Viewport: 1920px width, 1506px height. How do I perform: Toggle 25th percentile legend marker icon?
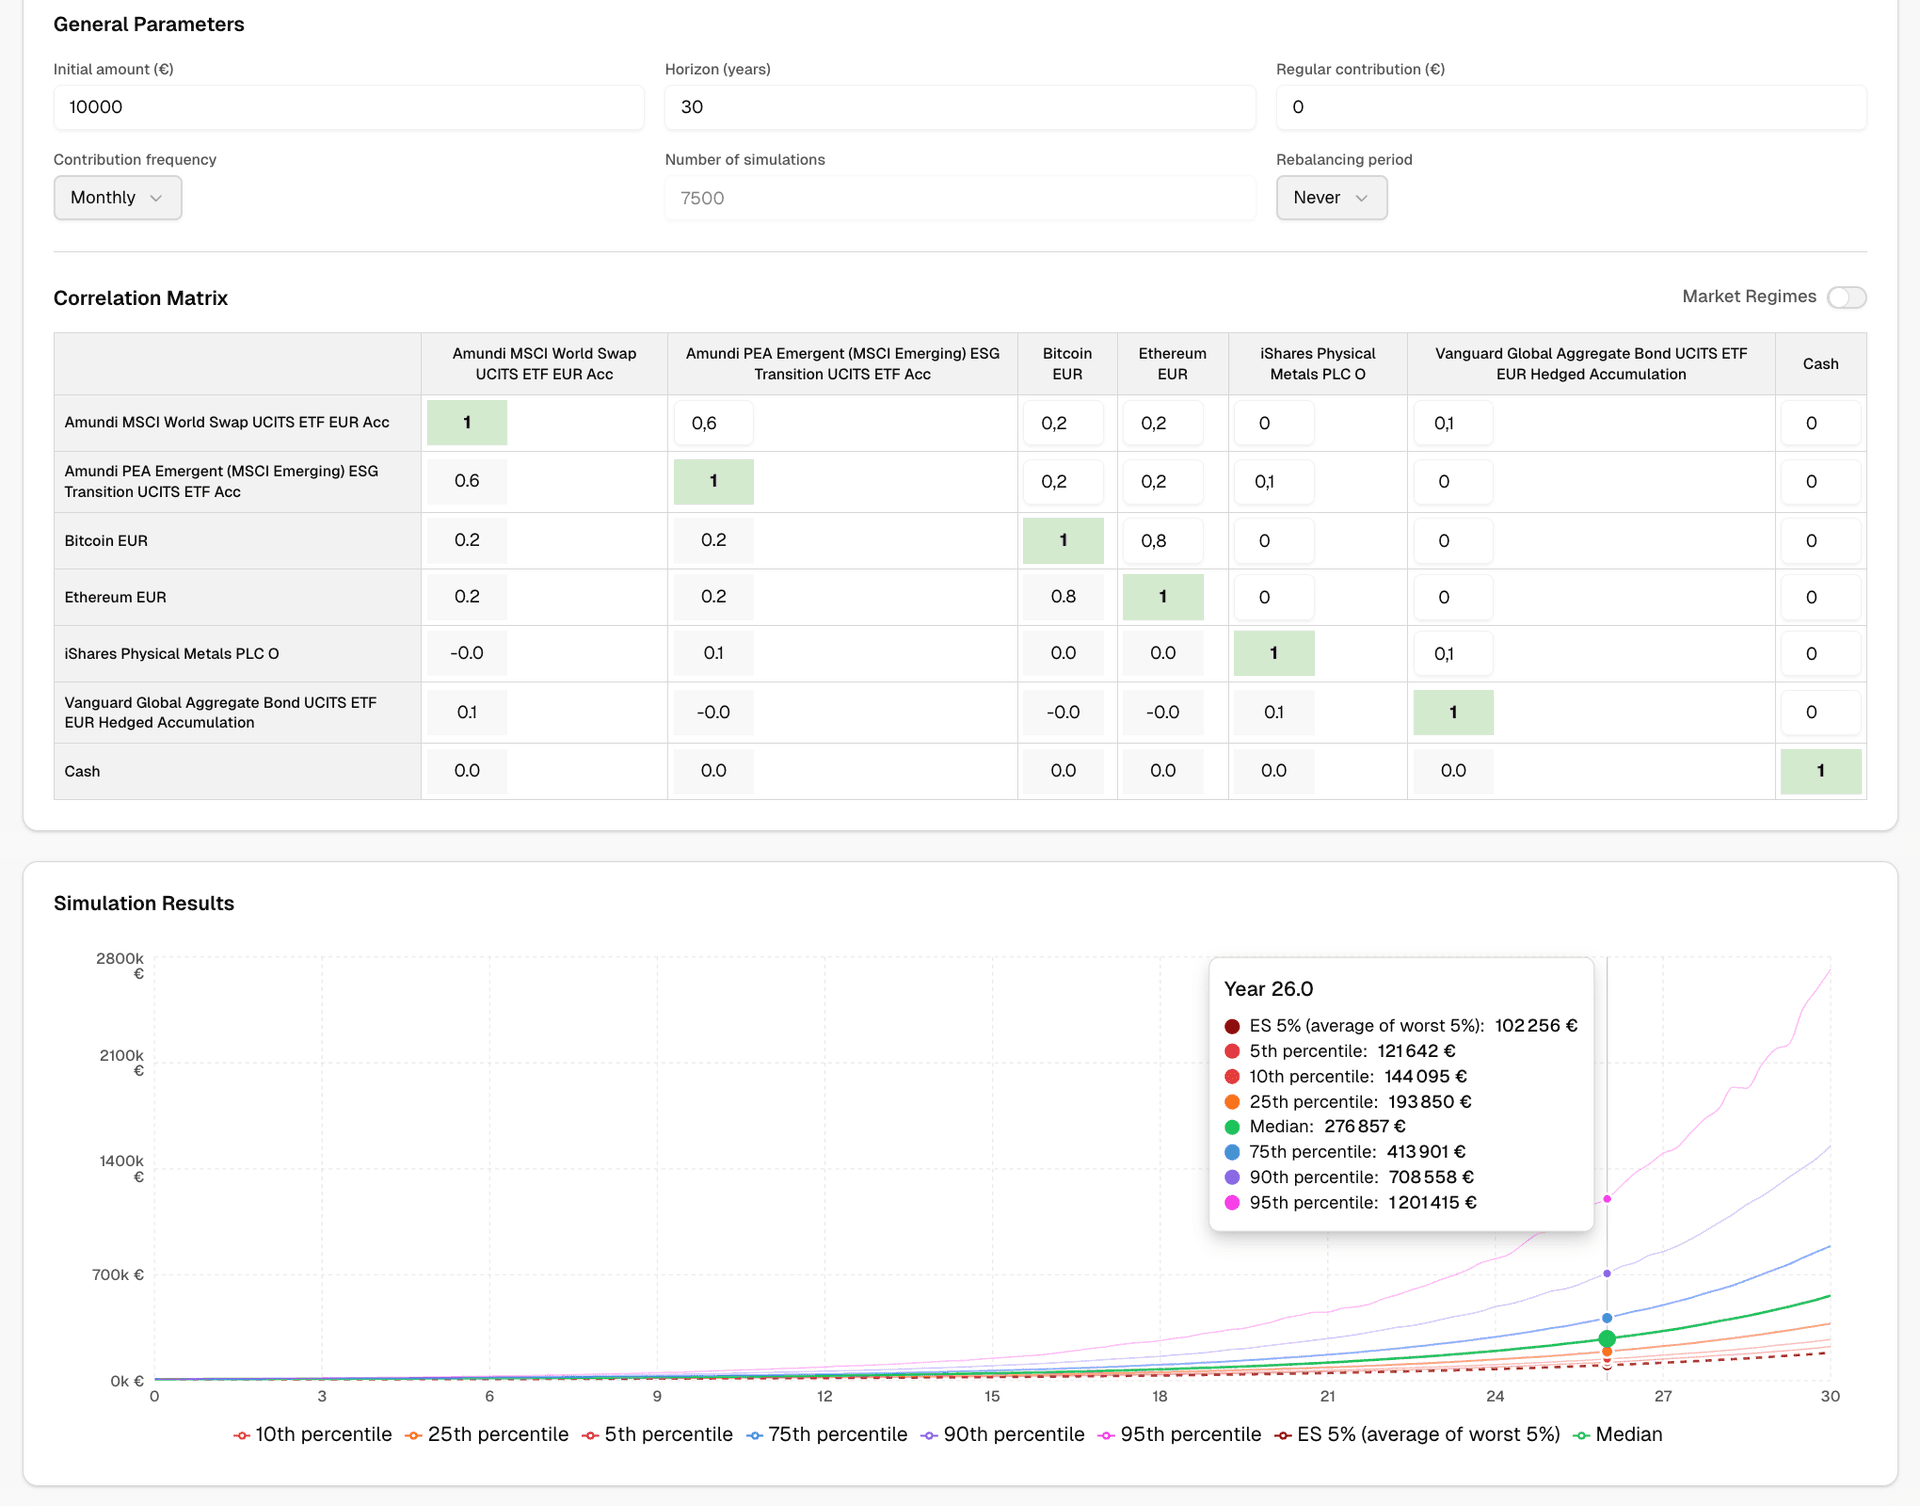pyautogui.click(x=413, y=1435)
